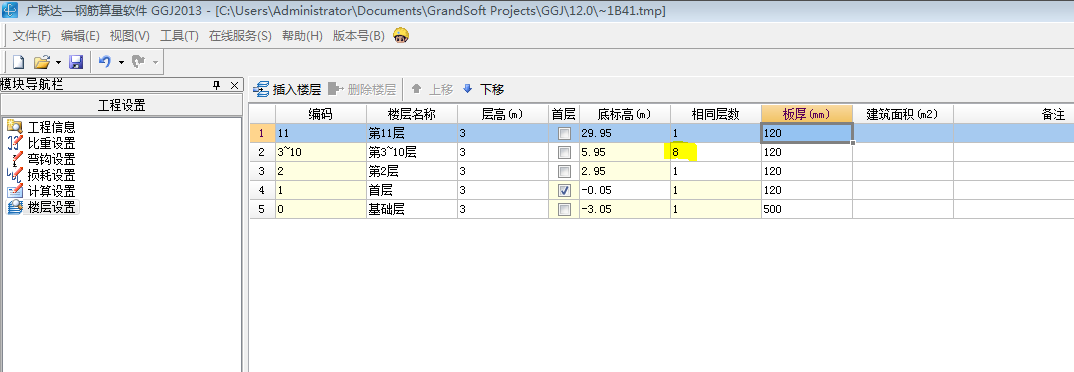Open the 工具(T) menu

pos(179,36)
